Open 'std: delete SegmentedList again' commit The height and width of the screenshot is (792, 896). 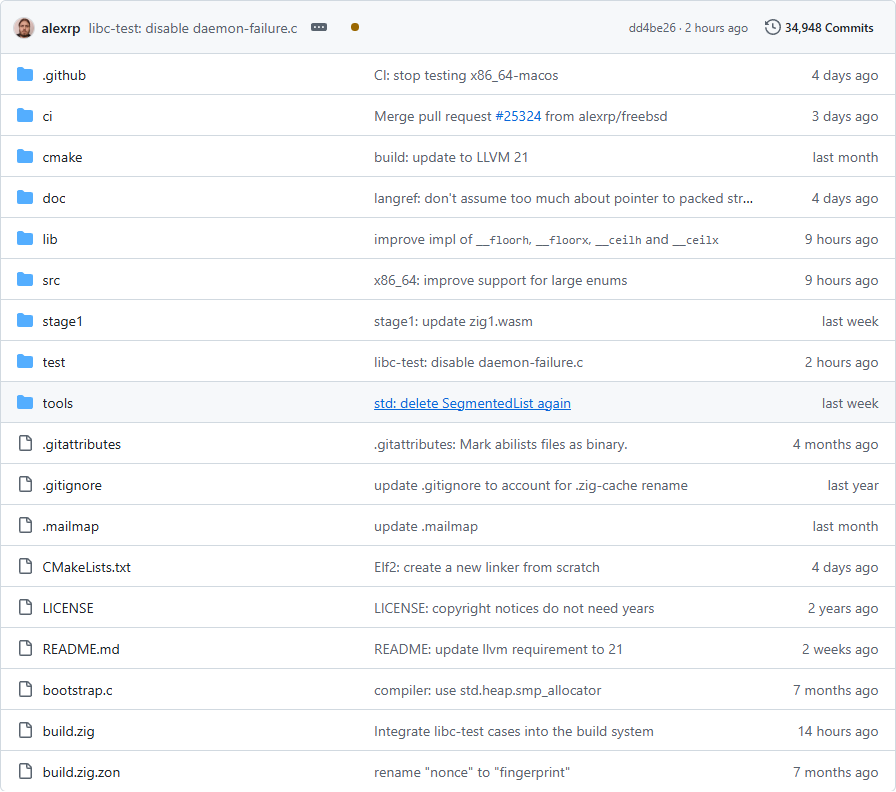coord(472,403)
